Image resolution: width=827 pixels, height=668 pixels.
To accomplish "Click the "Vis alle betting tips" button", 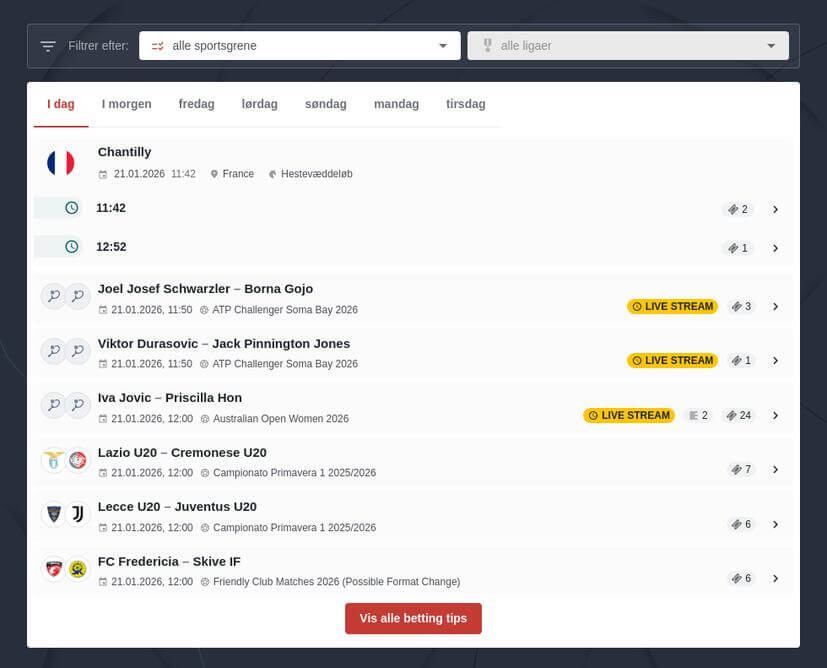I will 413,618.
